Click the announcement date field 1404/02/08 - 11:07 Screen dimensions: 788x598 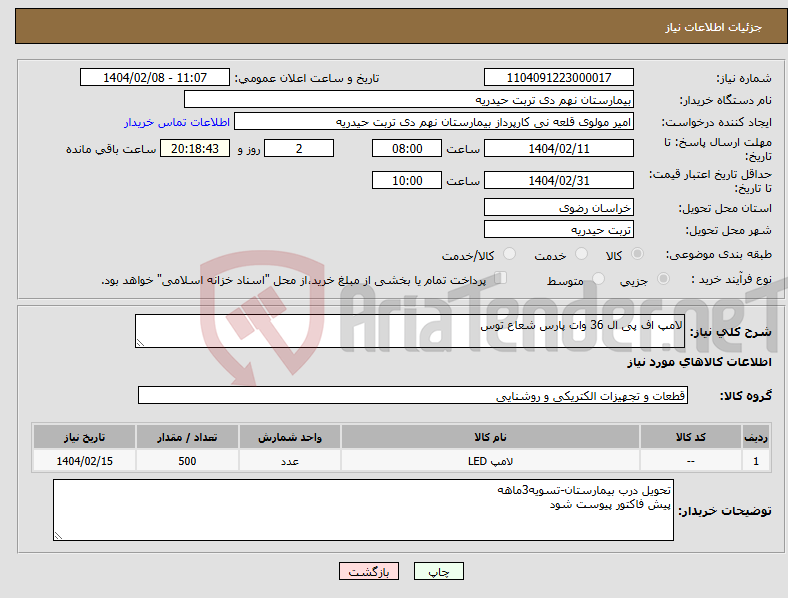155,77
